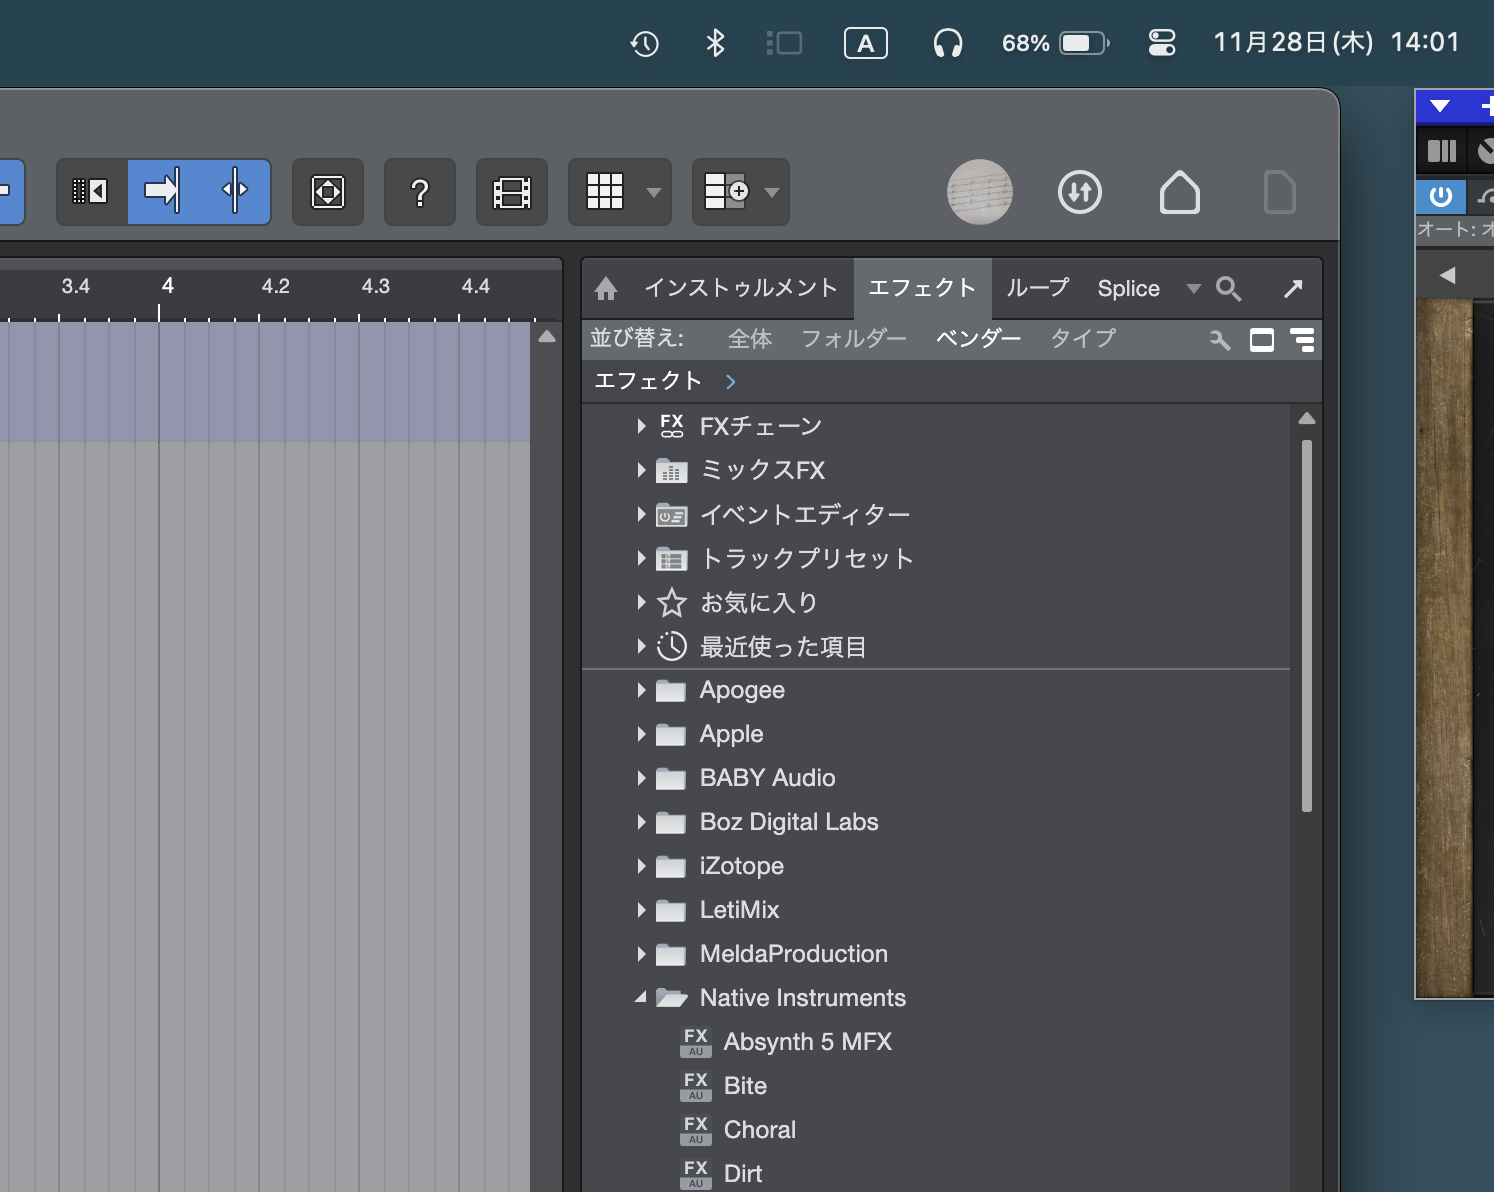Toggle plug-in power button in side window

(1440, 196)
